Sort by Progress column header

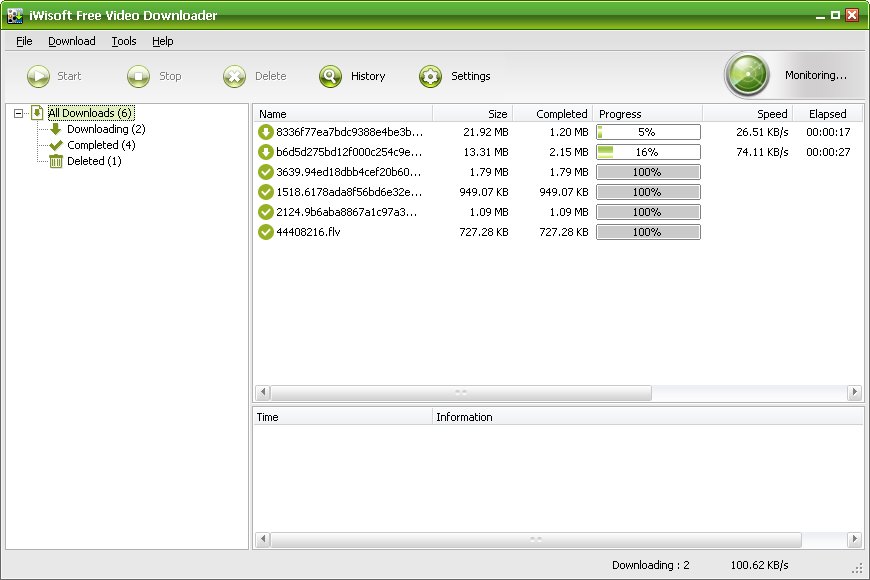(x=648, y=114)
